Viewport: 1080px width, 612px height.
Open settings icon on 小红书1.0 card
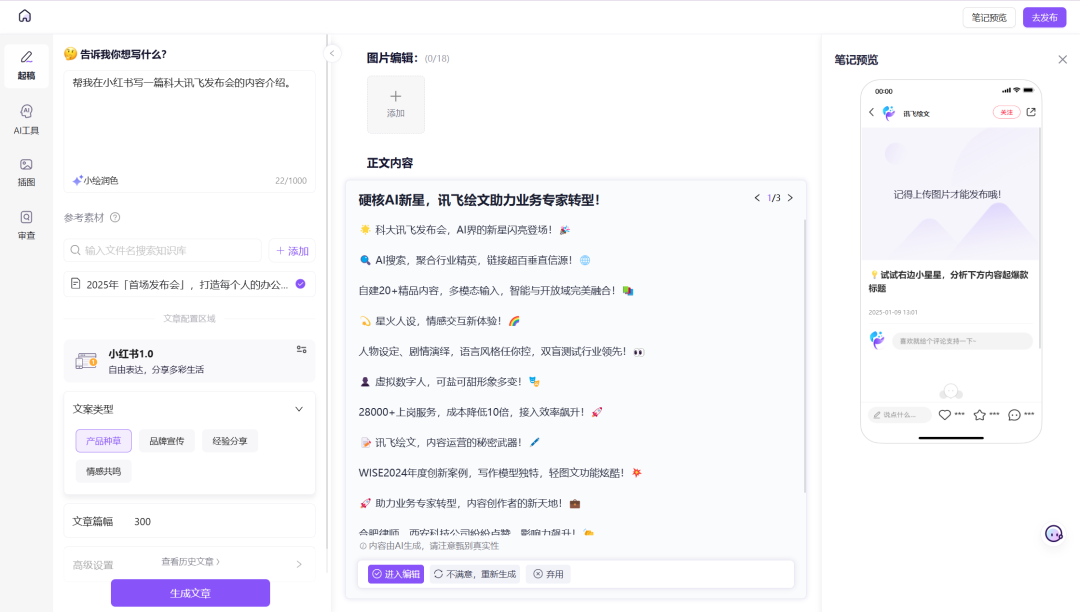(302, 350)
